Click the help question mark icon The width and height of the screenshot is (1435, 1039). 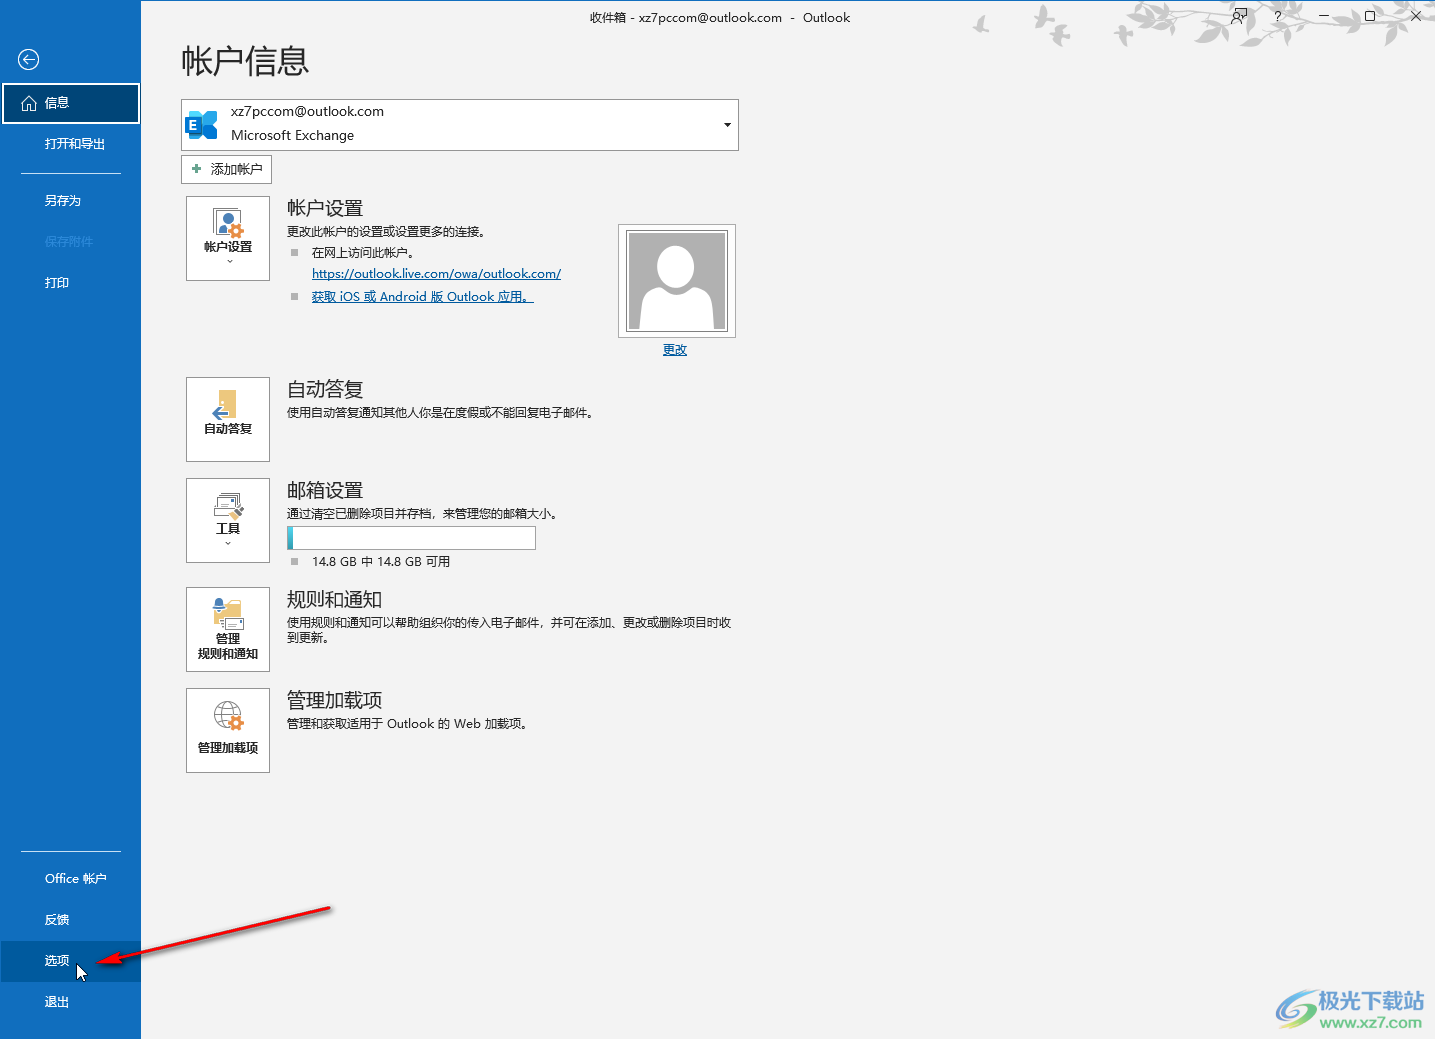(1278, 17)
